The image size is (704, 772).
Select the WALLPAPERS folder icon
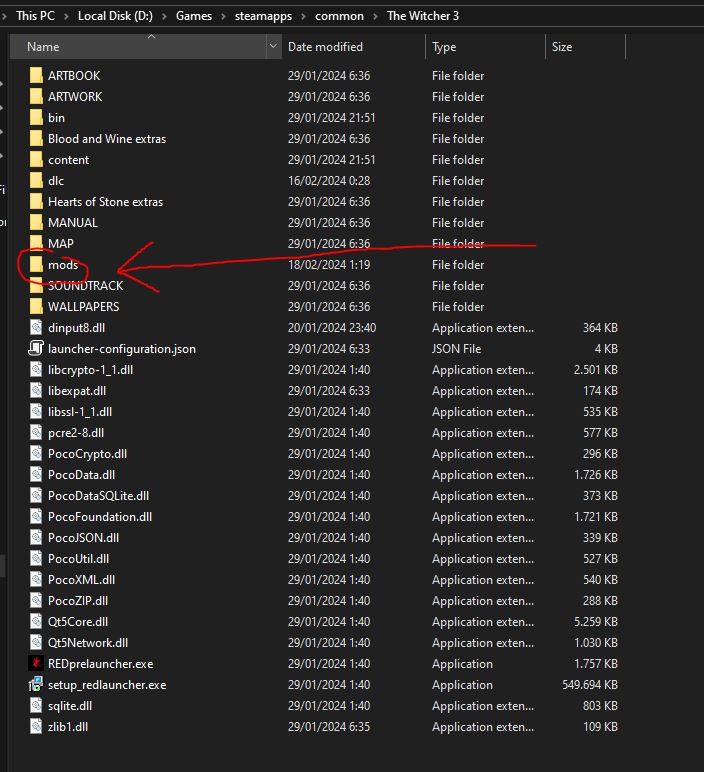point(36,307)
